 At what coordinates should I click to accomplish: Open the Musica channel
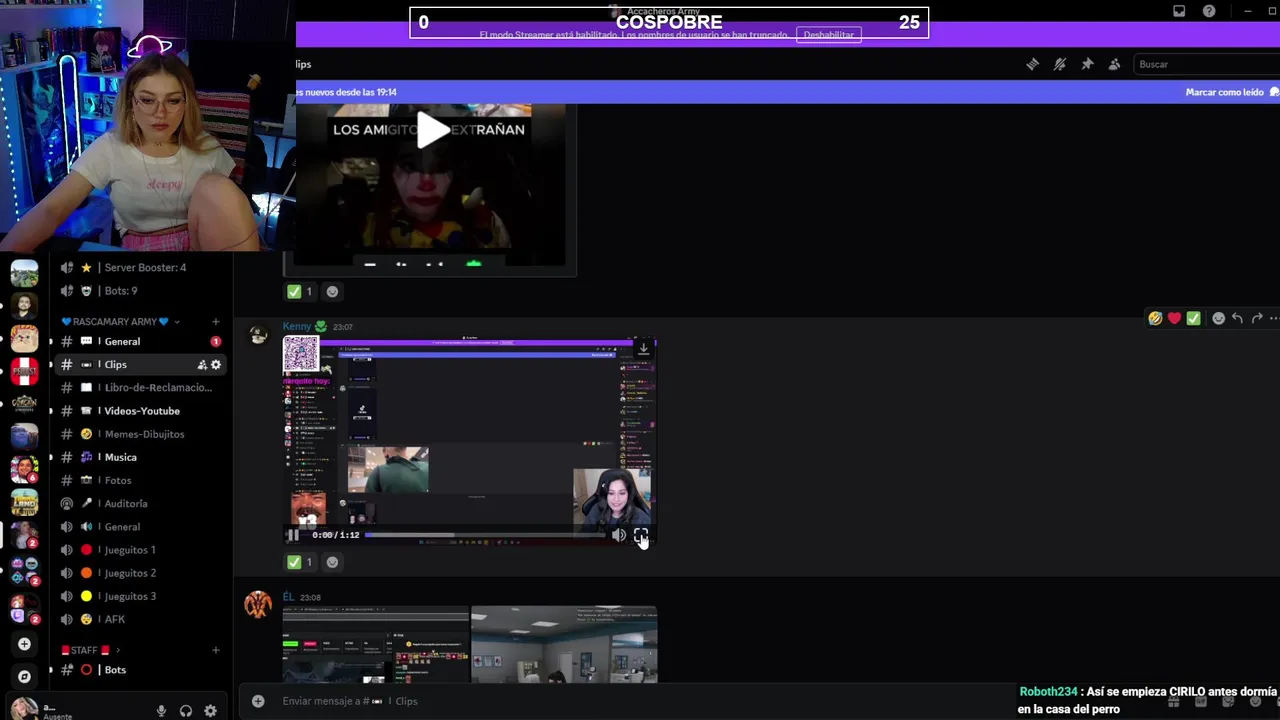click(x=140, y=457)
